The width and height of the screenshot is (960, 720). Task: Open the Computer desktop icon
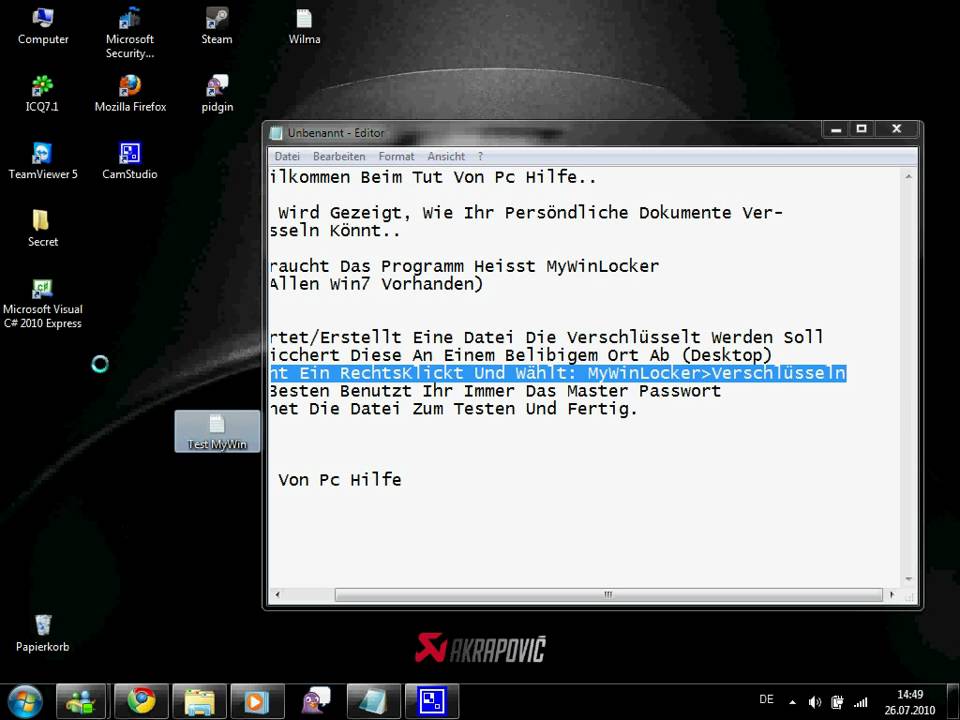43,26
